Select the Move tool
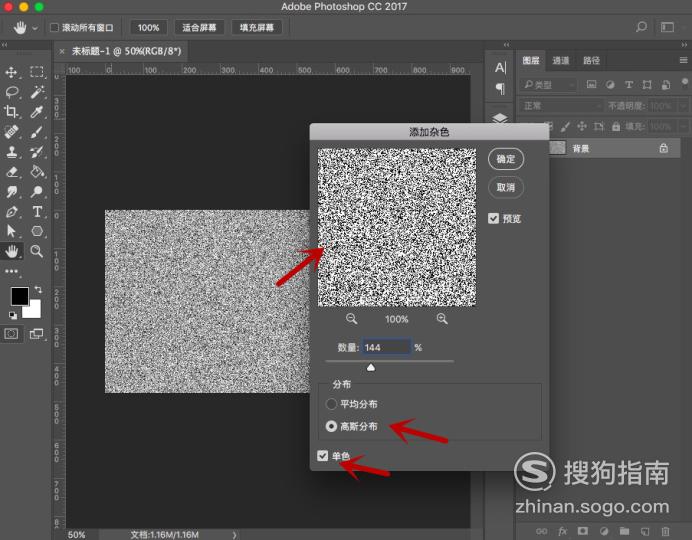692x540 pixels. pyautogui.click(x=11, y=72)
